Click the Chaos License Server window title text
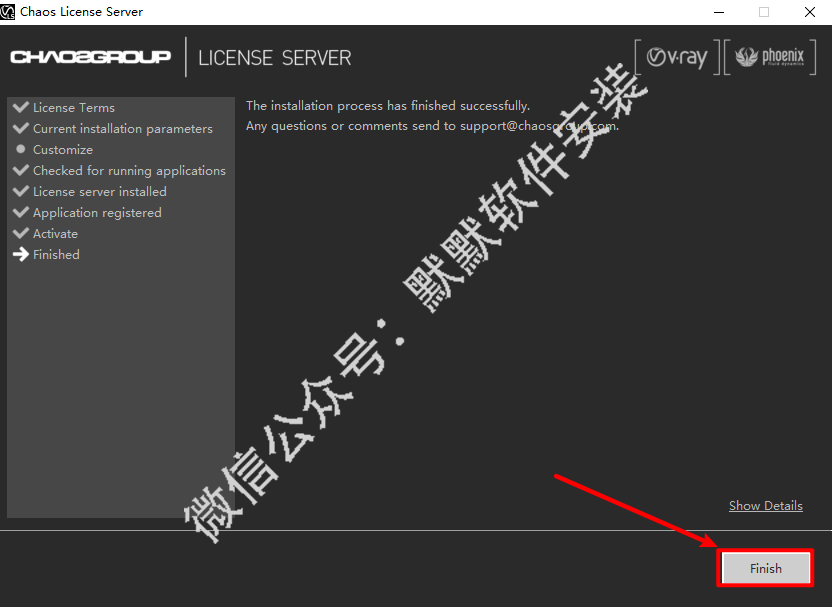Viewport: 832px width, 607px height. click(x=81, y=12)
